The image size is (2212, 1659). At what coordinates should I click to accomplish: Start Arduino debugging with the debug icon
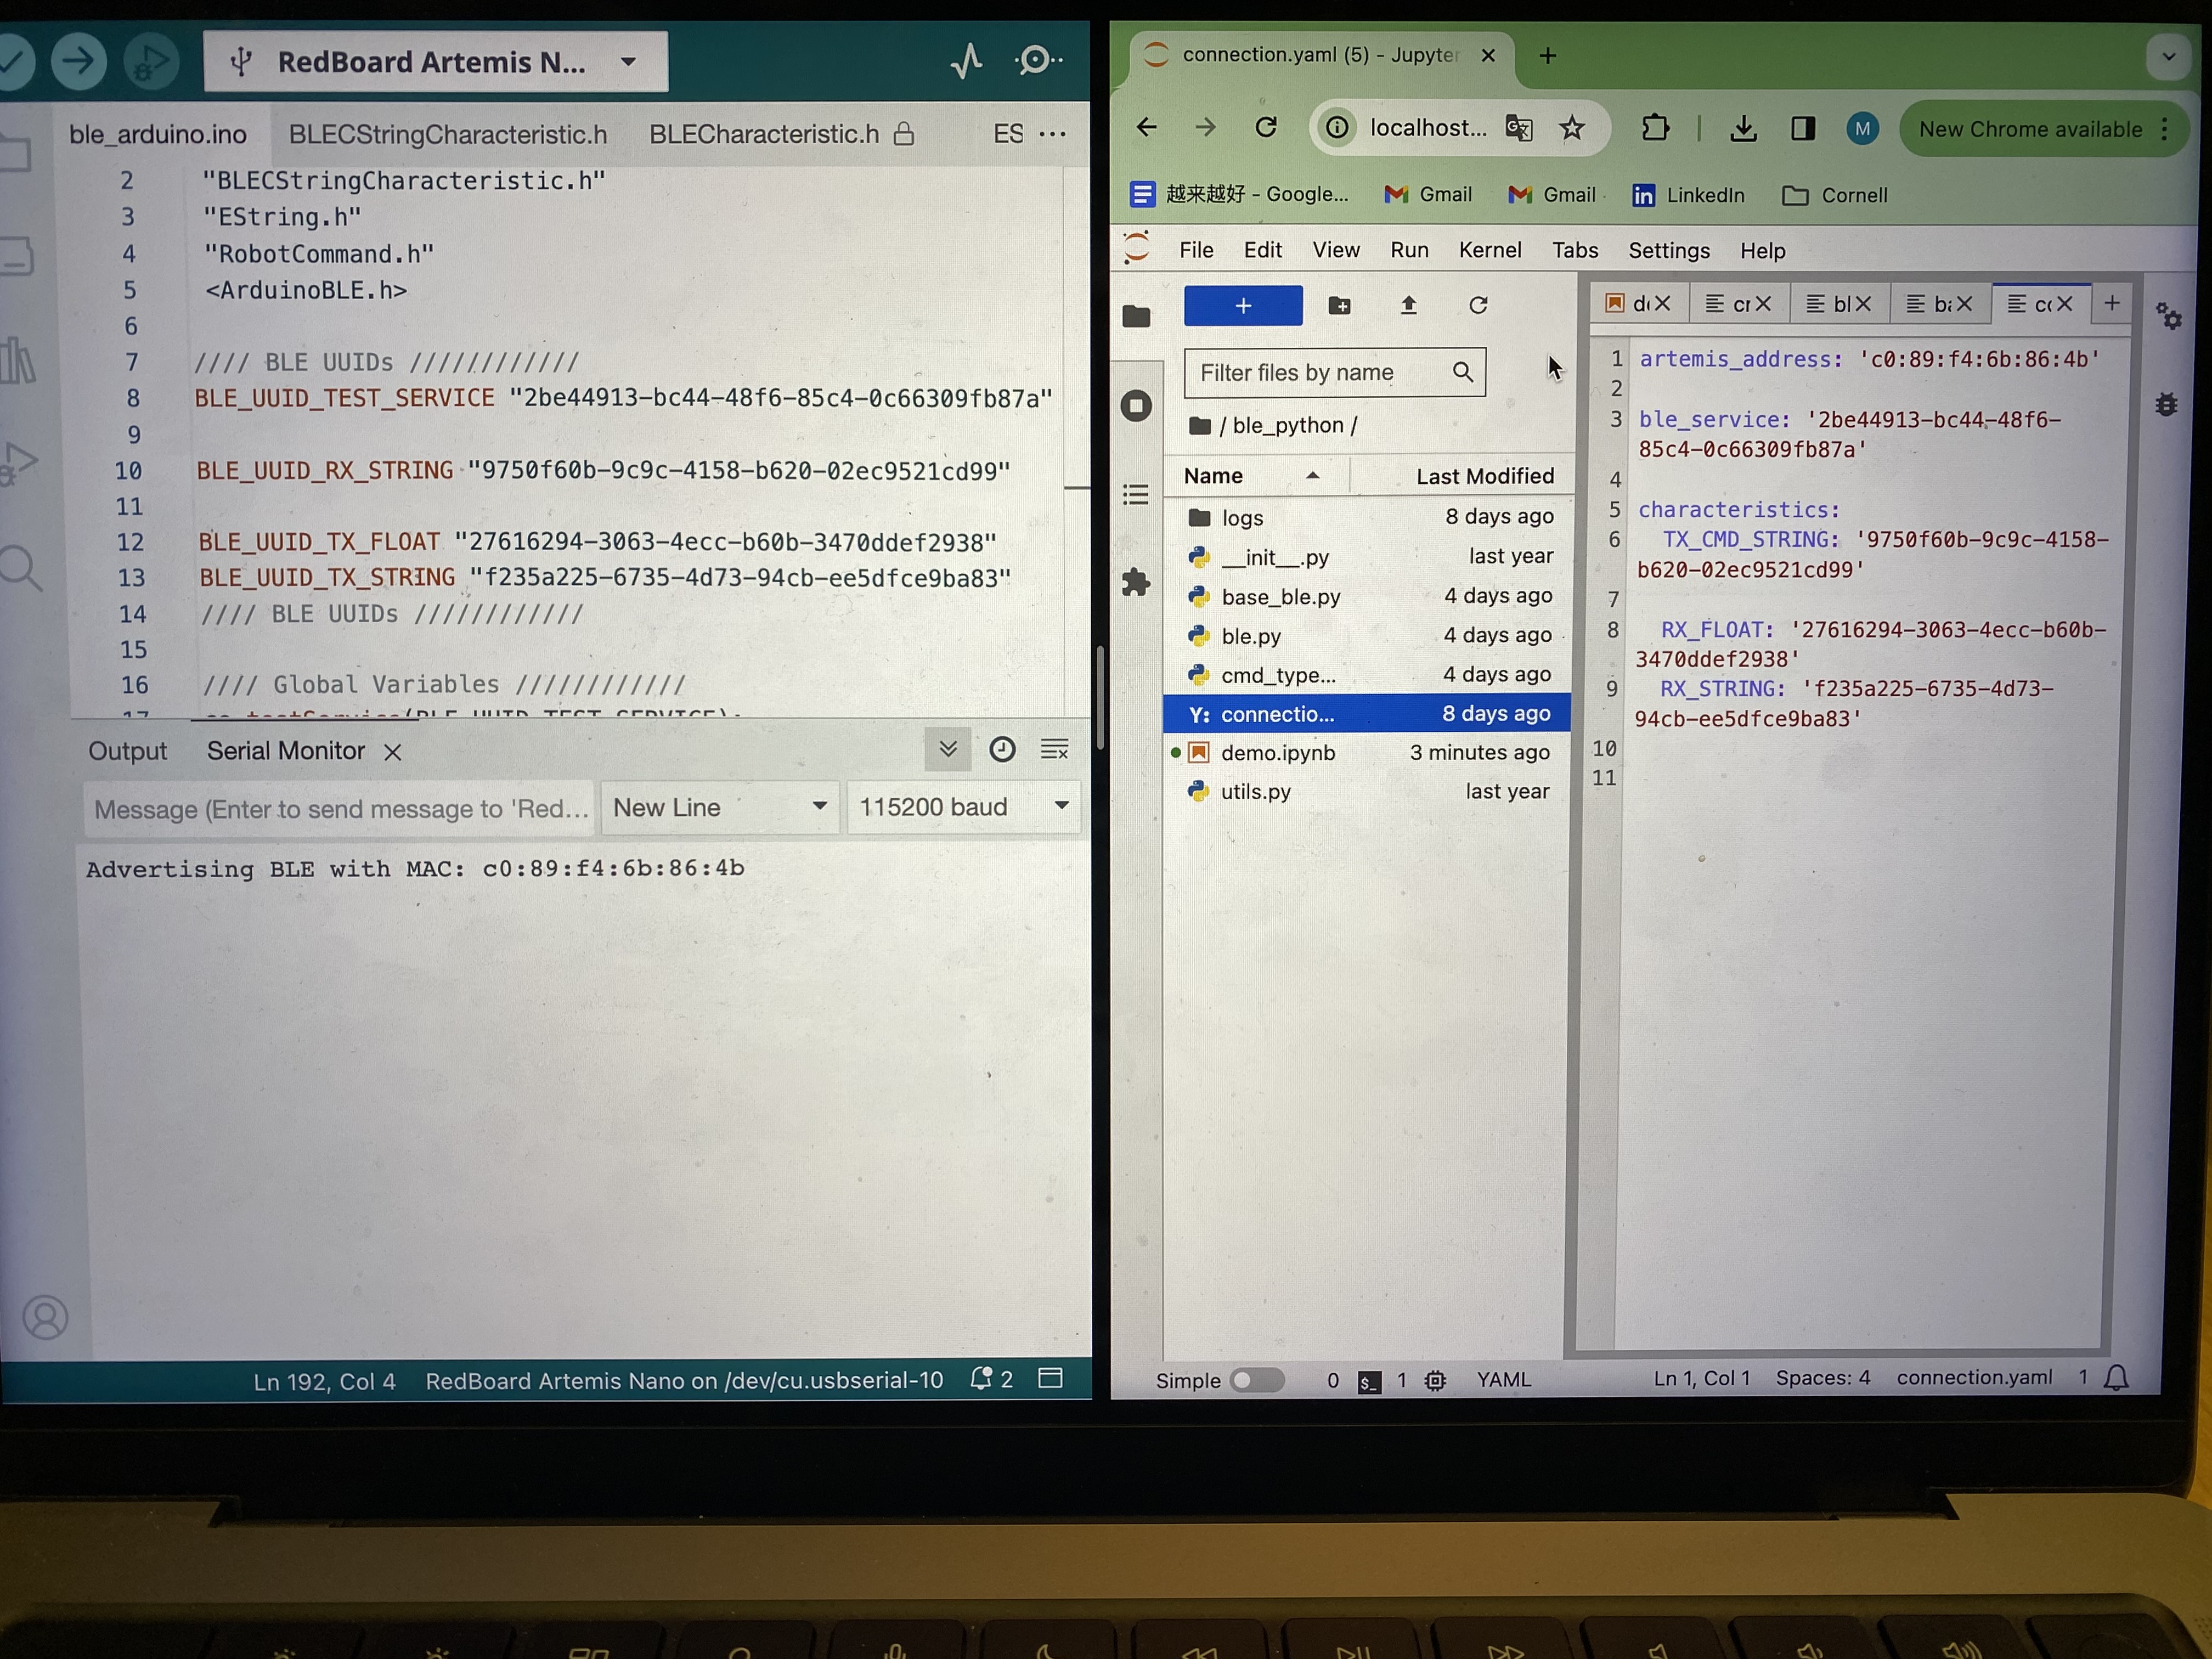[x=151, y=62]
